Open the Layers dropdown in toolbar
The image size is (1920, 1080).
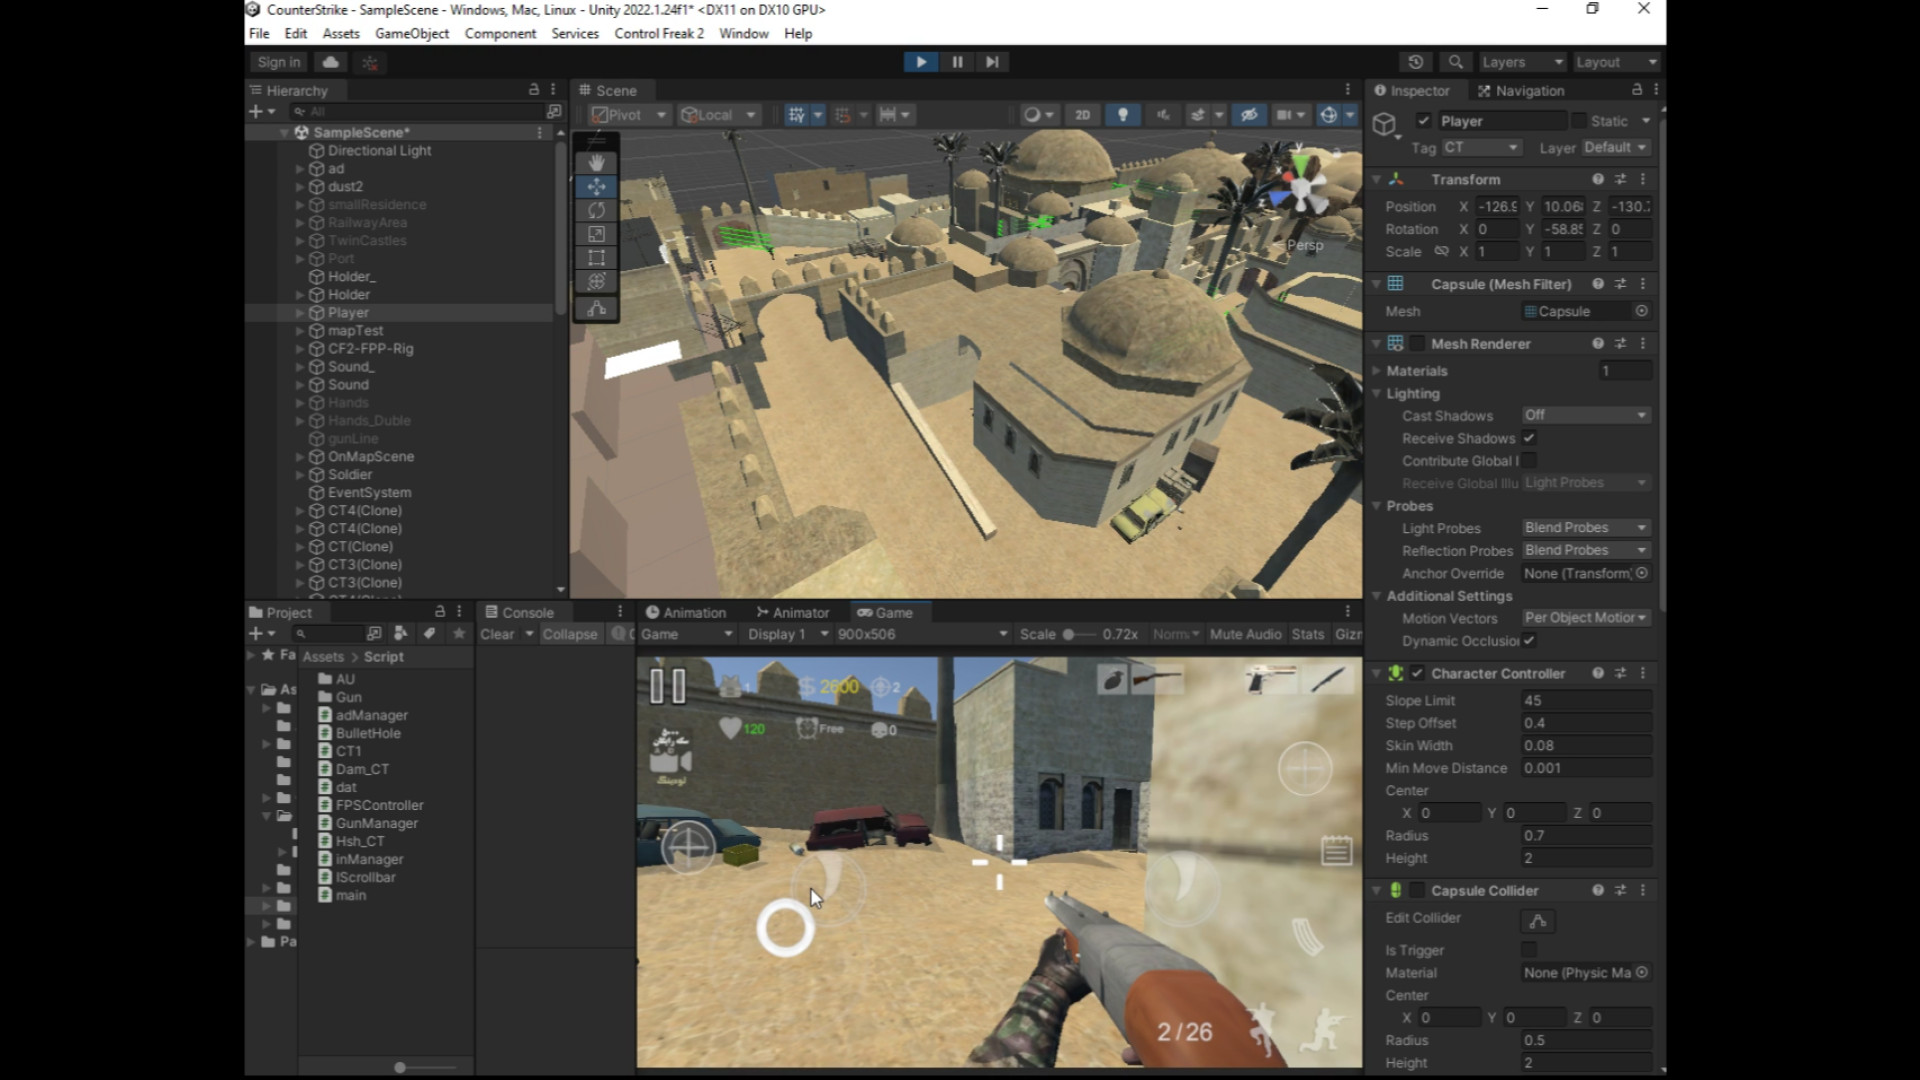pos(1521,62)
